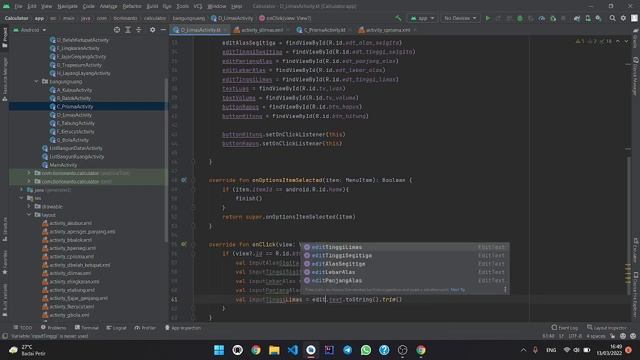Viewport: 640px width, 360px height.
Task: Open project panel options gear
Action: tap(152, 30)
